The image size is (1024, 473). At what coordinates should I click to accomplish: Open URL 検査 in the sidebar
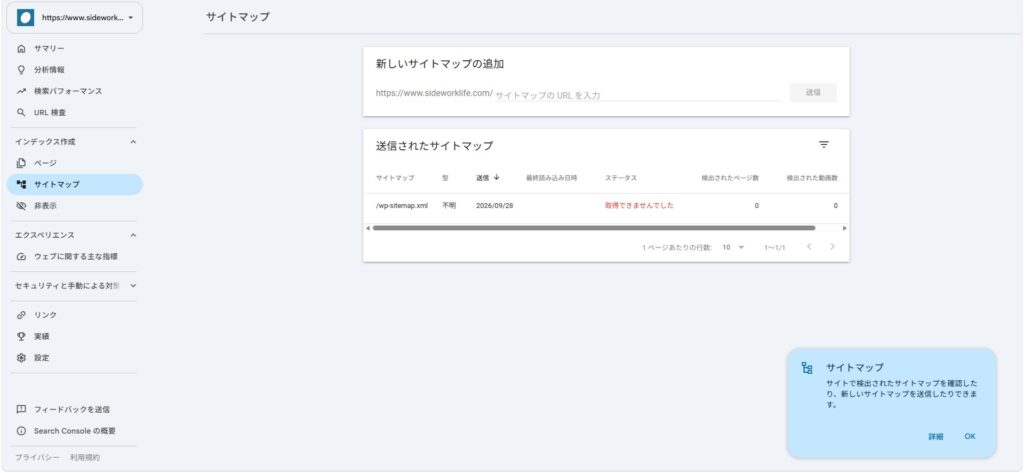tap(74, 112)
